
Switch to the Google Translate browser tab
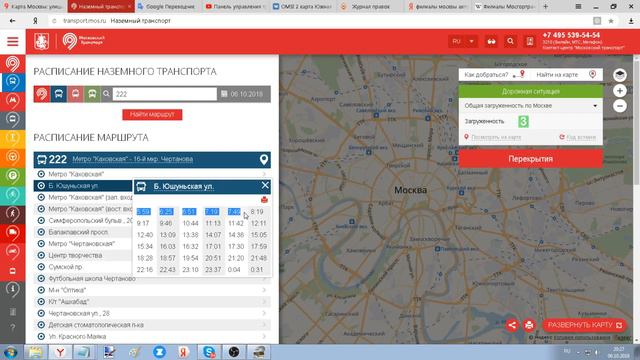[x=167, y=7]
